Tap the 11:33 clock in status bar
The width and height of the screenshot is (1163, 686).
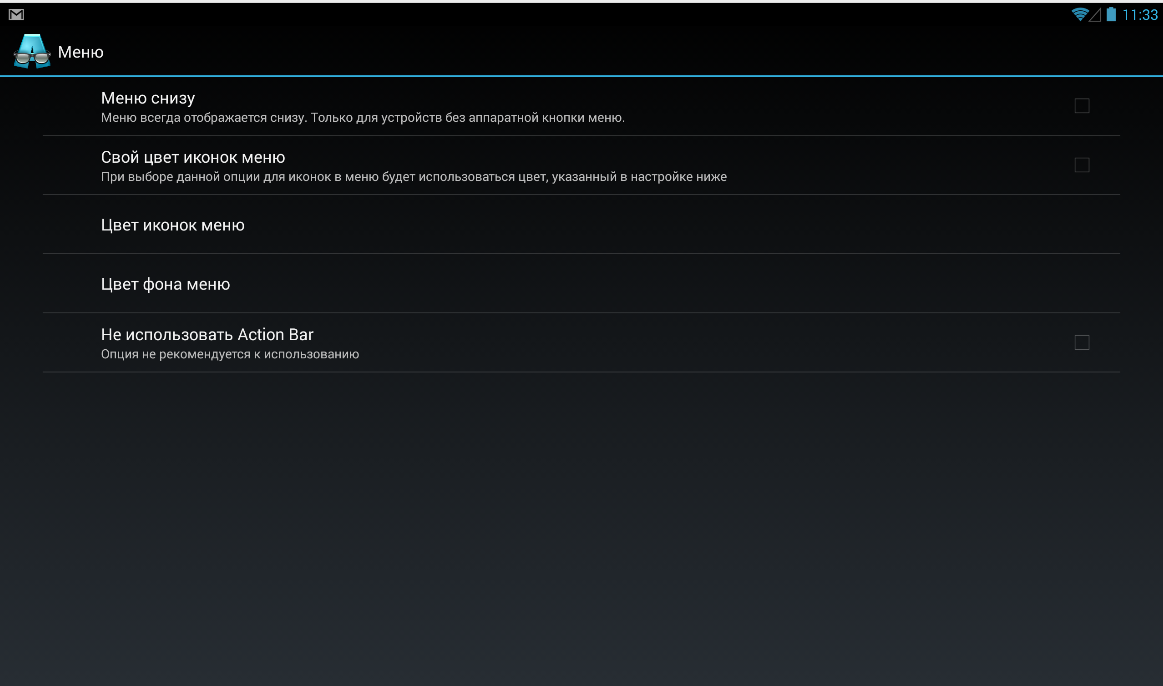[x=1140, y=15]
